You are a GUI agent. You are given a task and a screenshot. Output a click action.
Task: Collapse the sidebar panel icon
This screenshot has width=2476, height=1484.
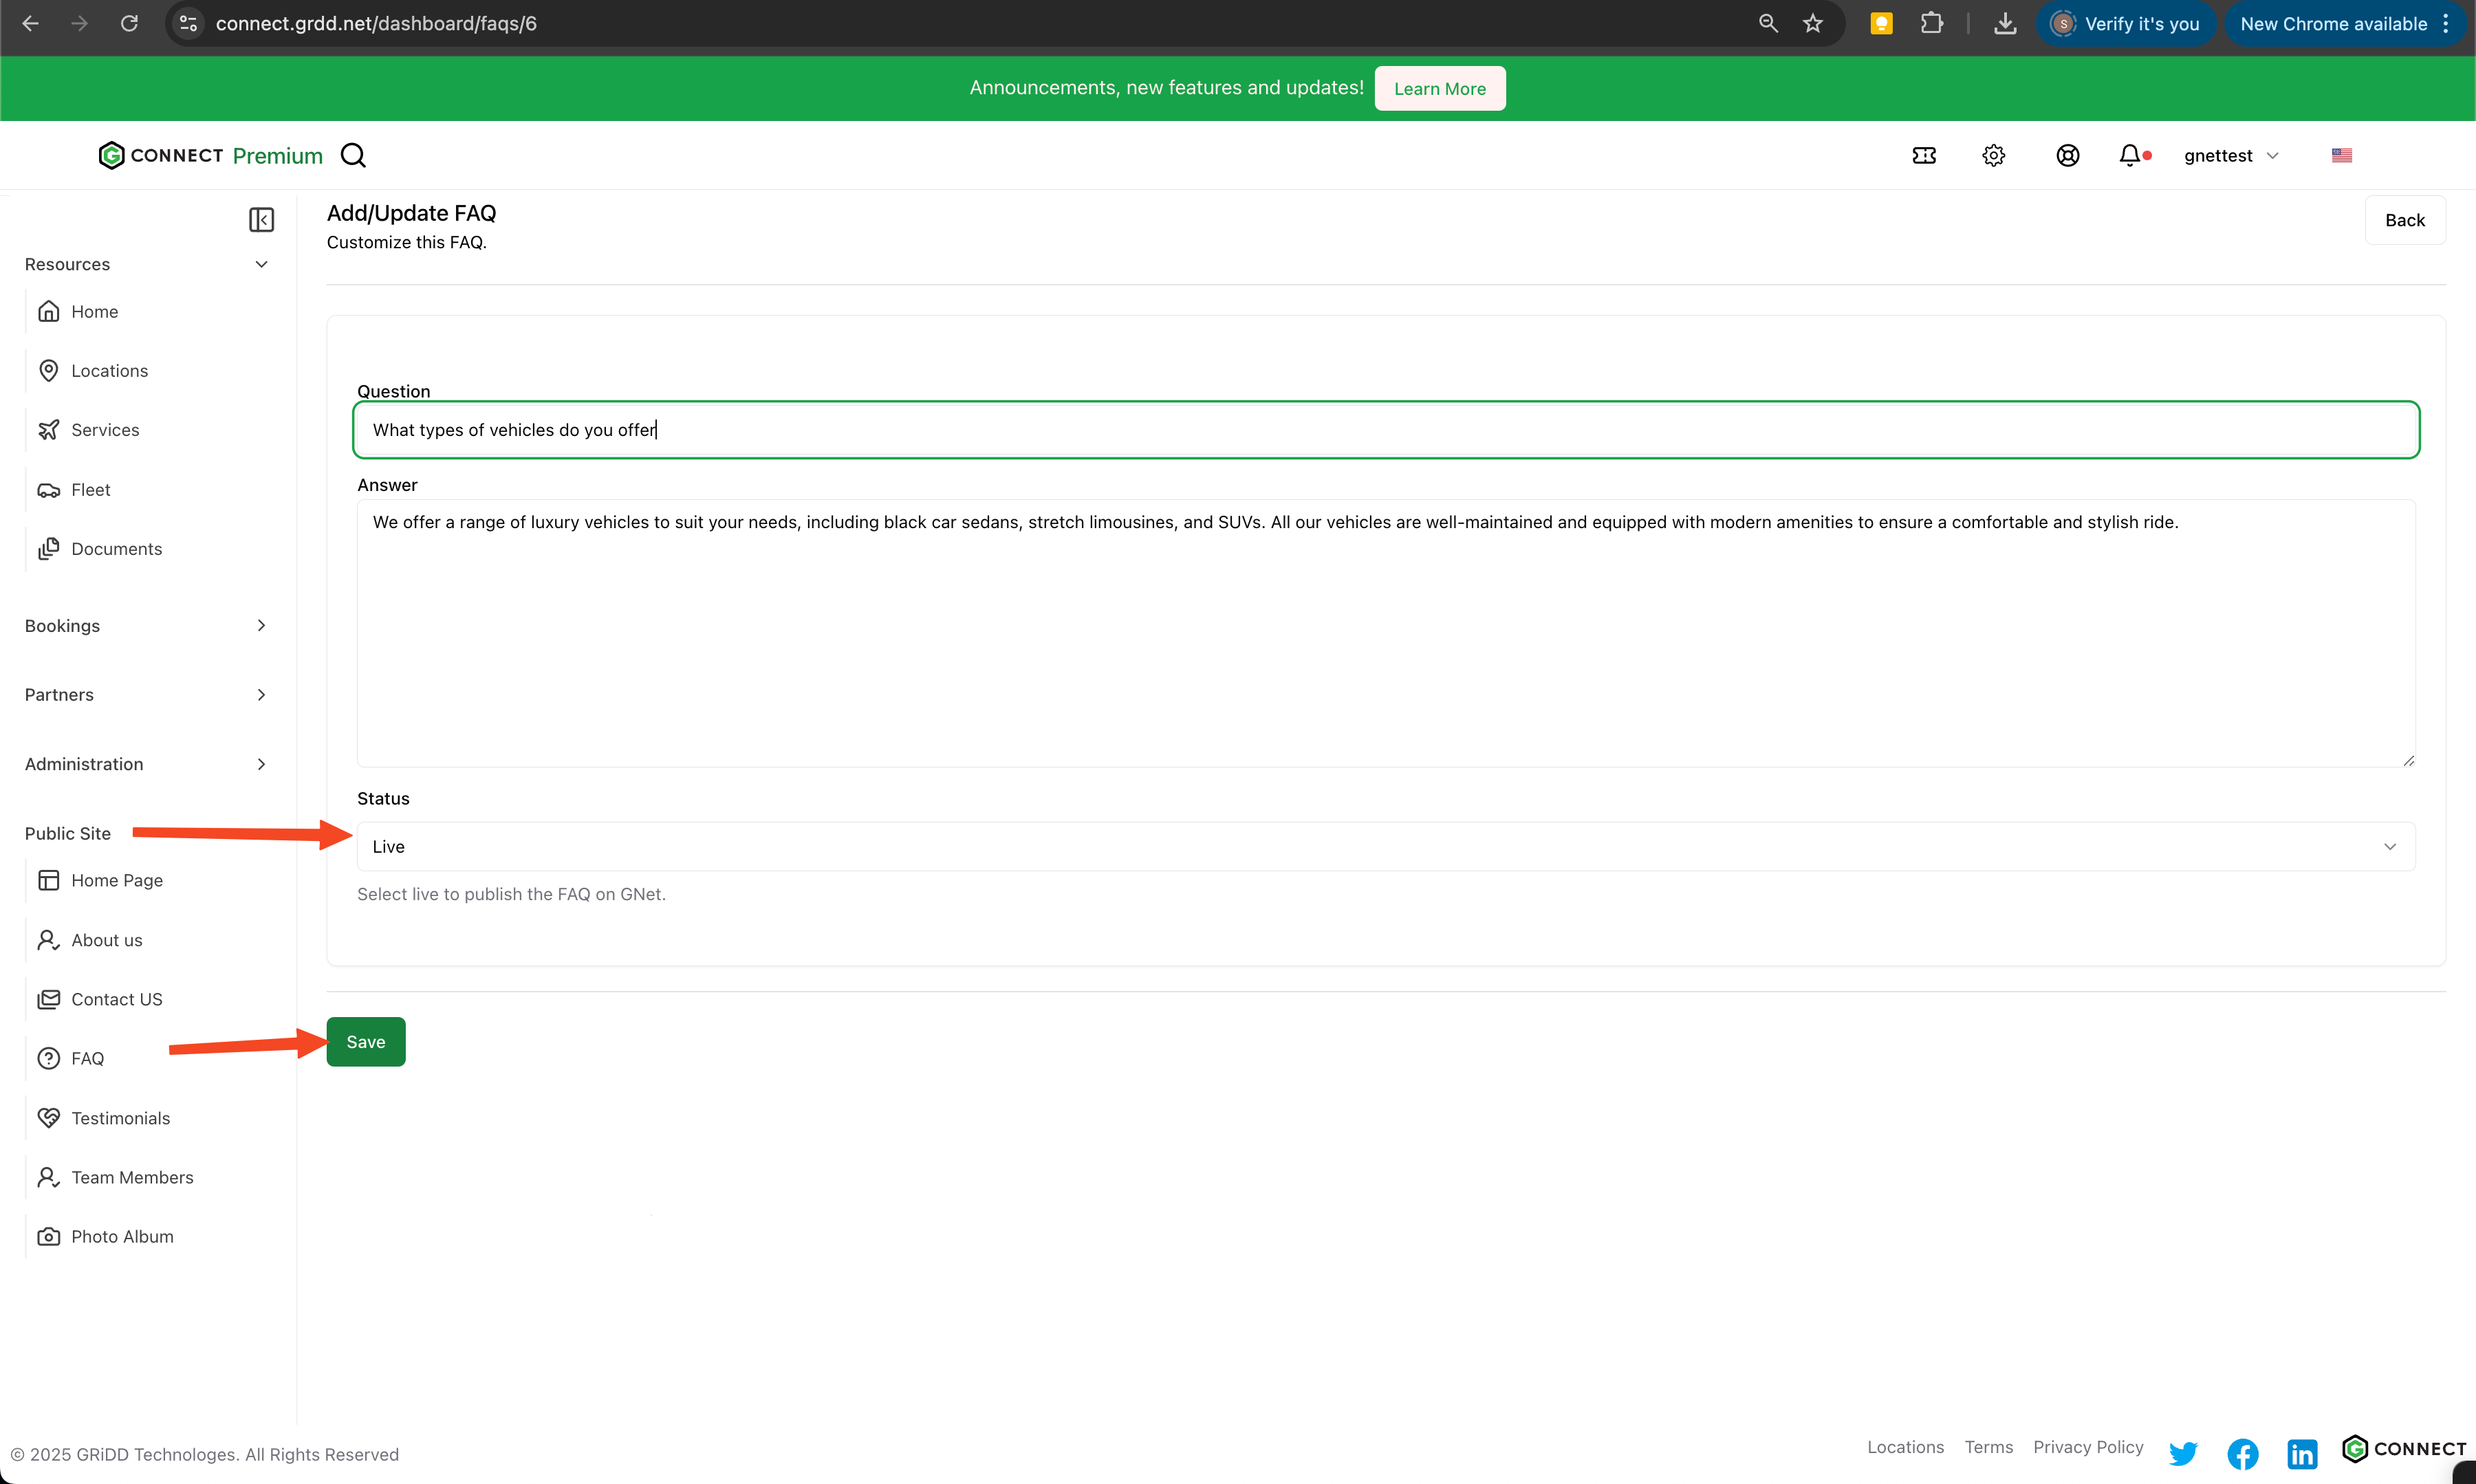pos(261,219)
